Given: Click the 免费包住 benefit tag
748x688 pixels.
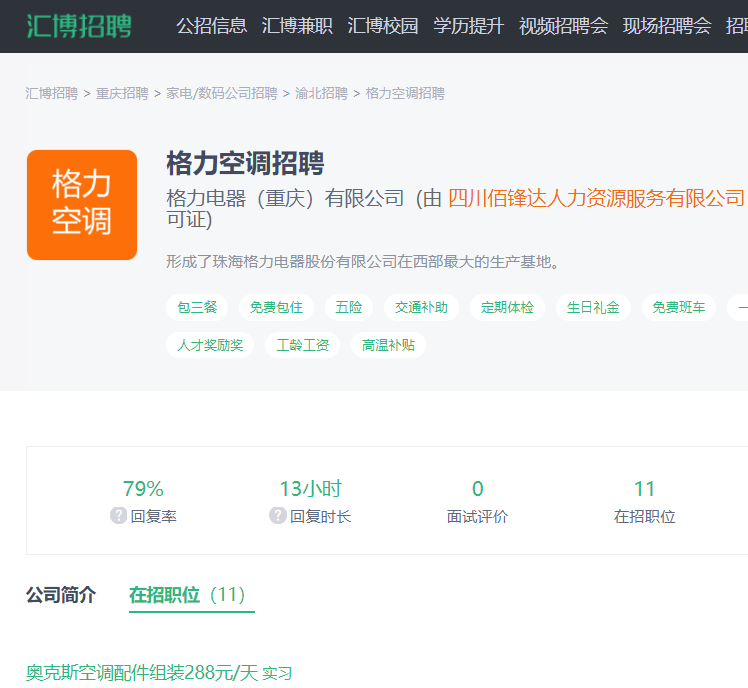Looking at the screenshot, I should click(x=276, y=307).
